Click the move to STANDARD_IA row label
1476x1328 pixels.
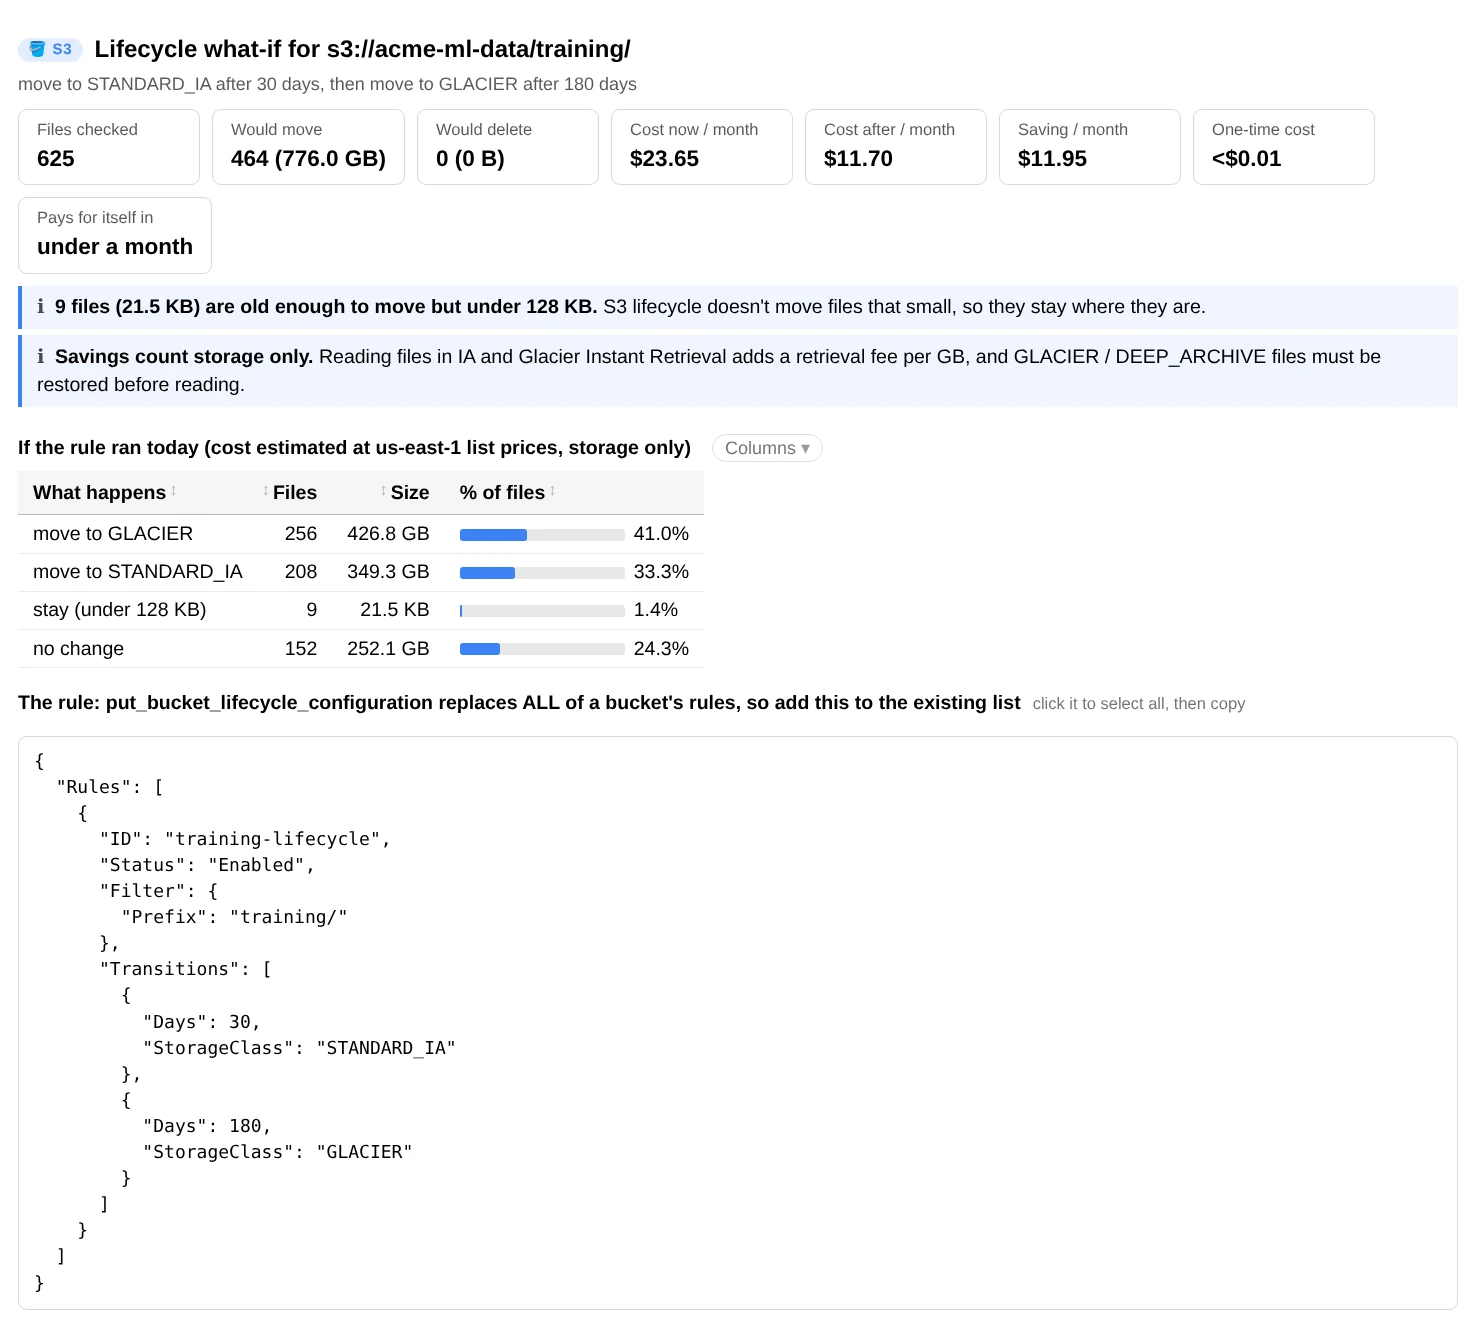tap(138, 572)
